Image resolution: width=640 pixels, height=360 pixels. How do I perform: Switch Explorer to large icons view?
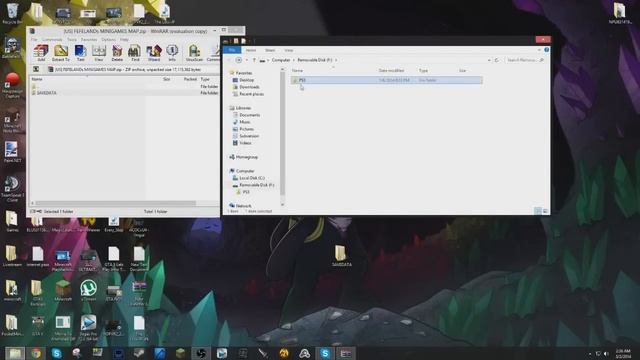[545, 211]
